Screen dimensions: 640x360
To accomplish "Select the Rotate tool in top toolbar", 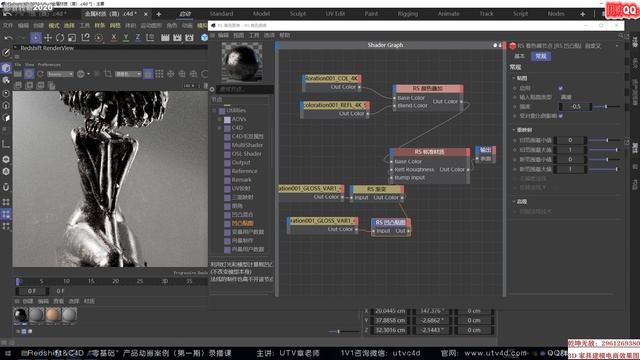I will coord(60,38).
